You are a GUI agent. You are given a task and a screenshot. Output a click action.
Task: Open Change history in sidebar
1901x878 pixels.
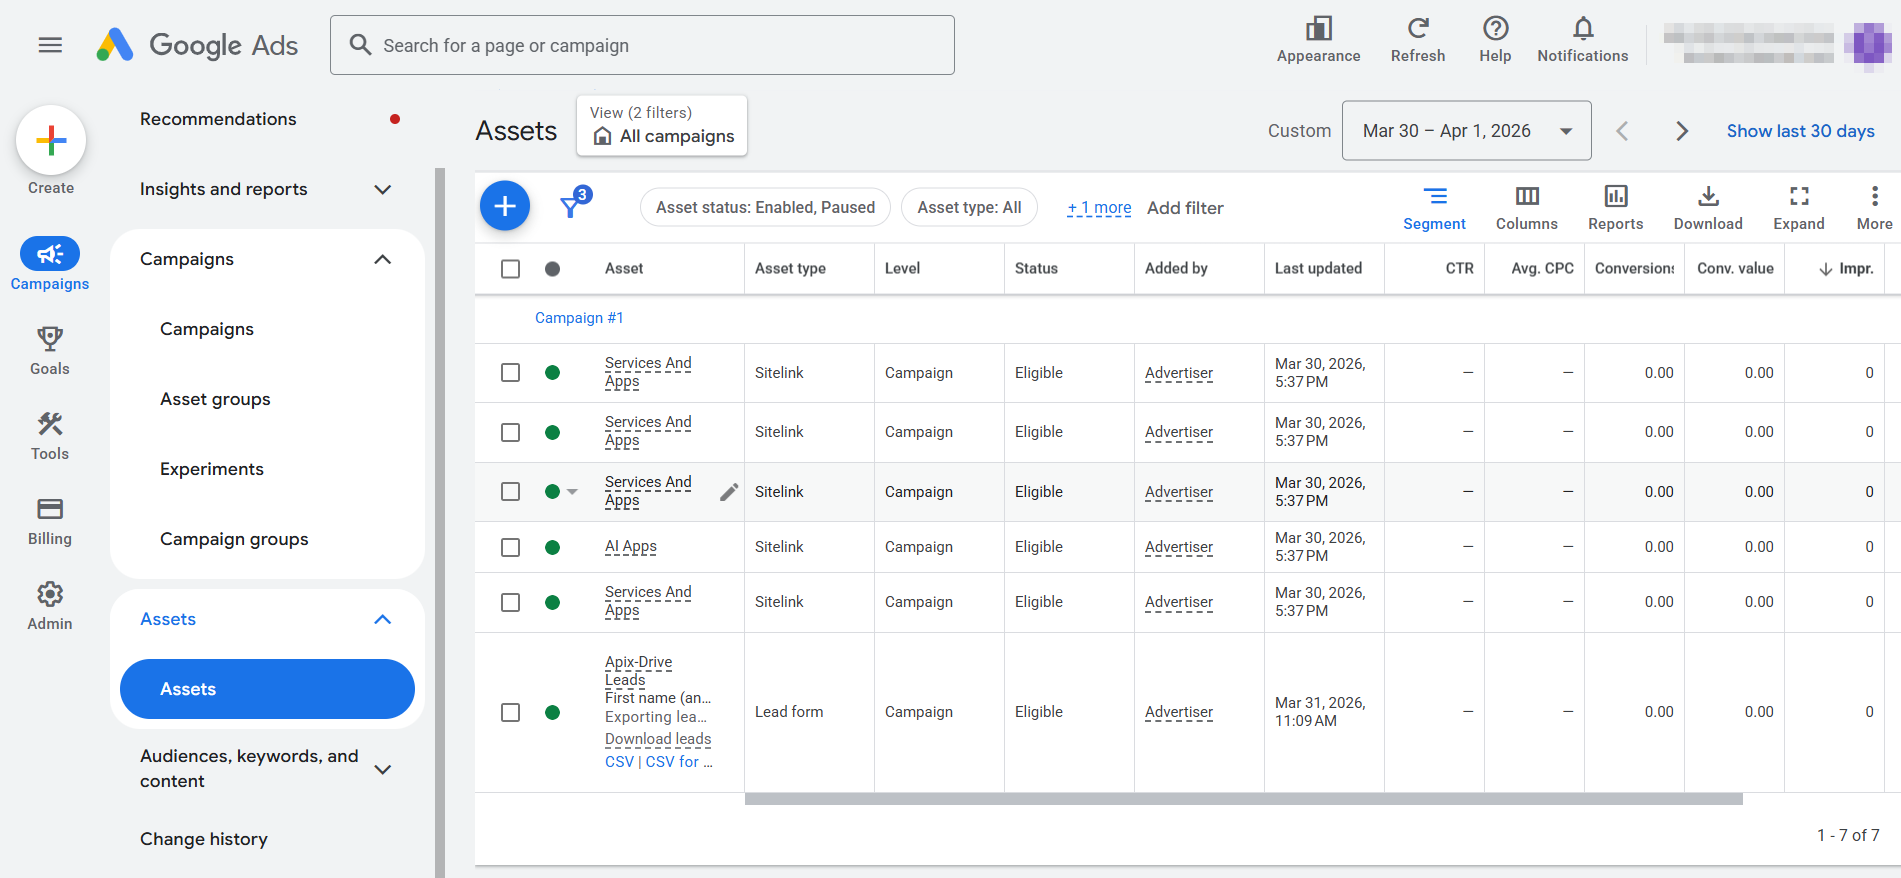(x=204, y=839)
